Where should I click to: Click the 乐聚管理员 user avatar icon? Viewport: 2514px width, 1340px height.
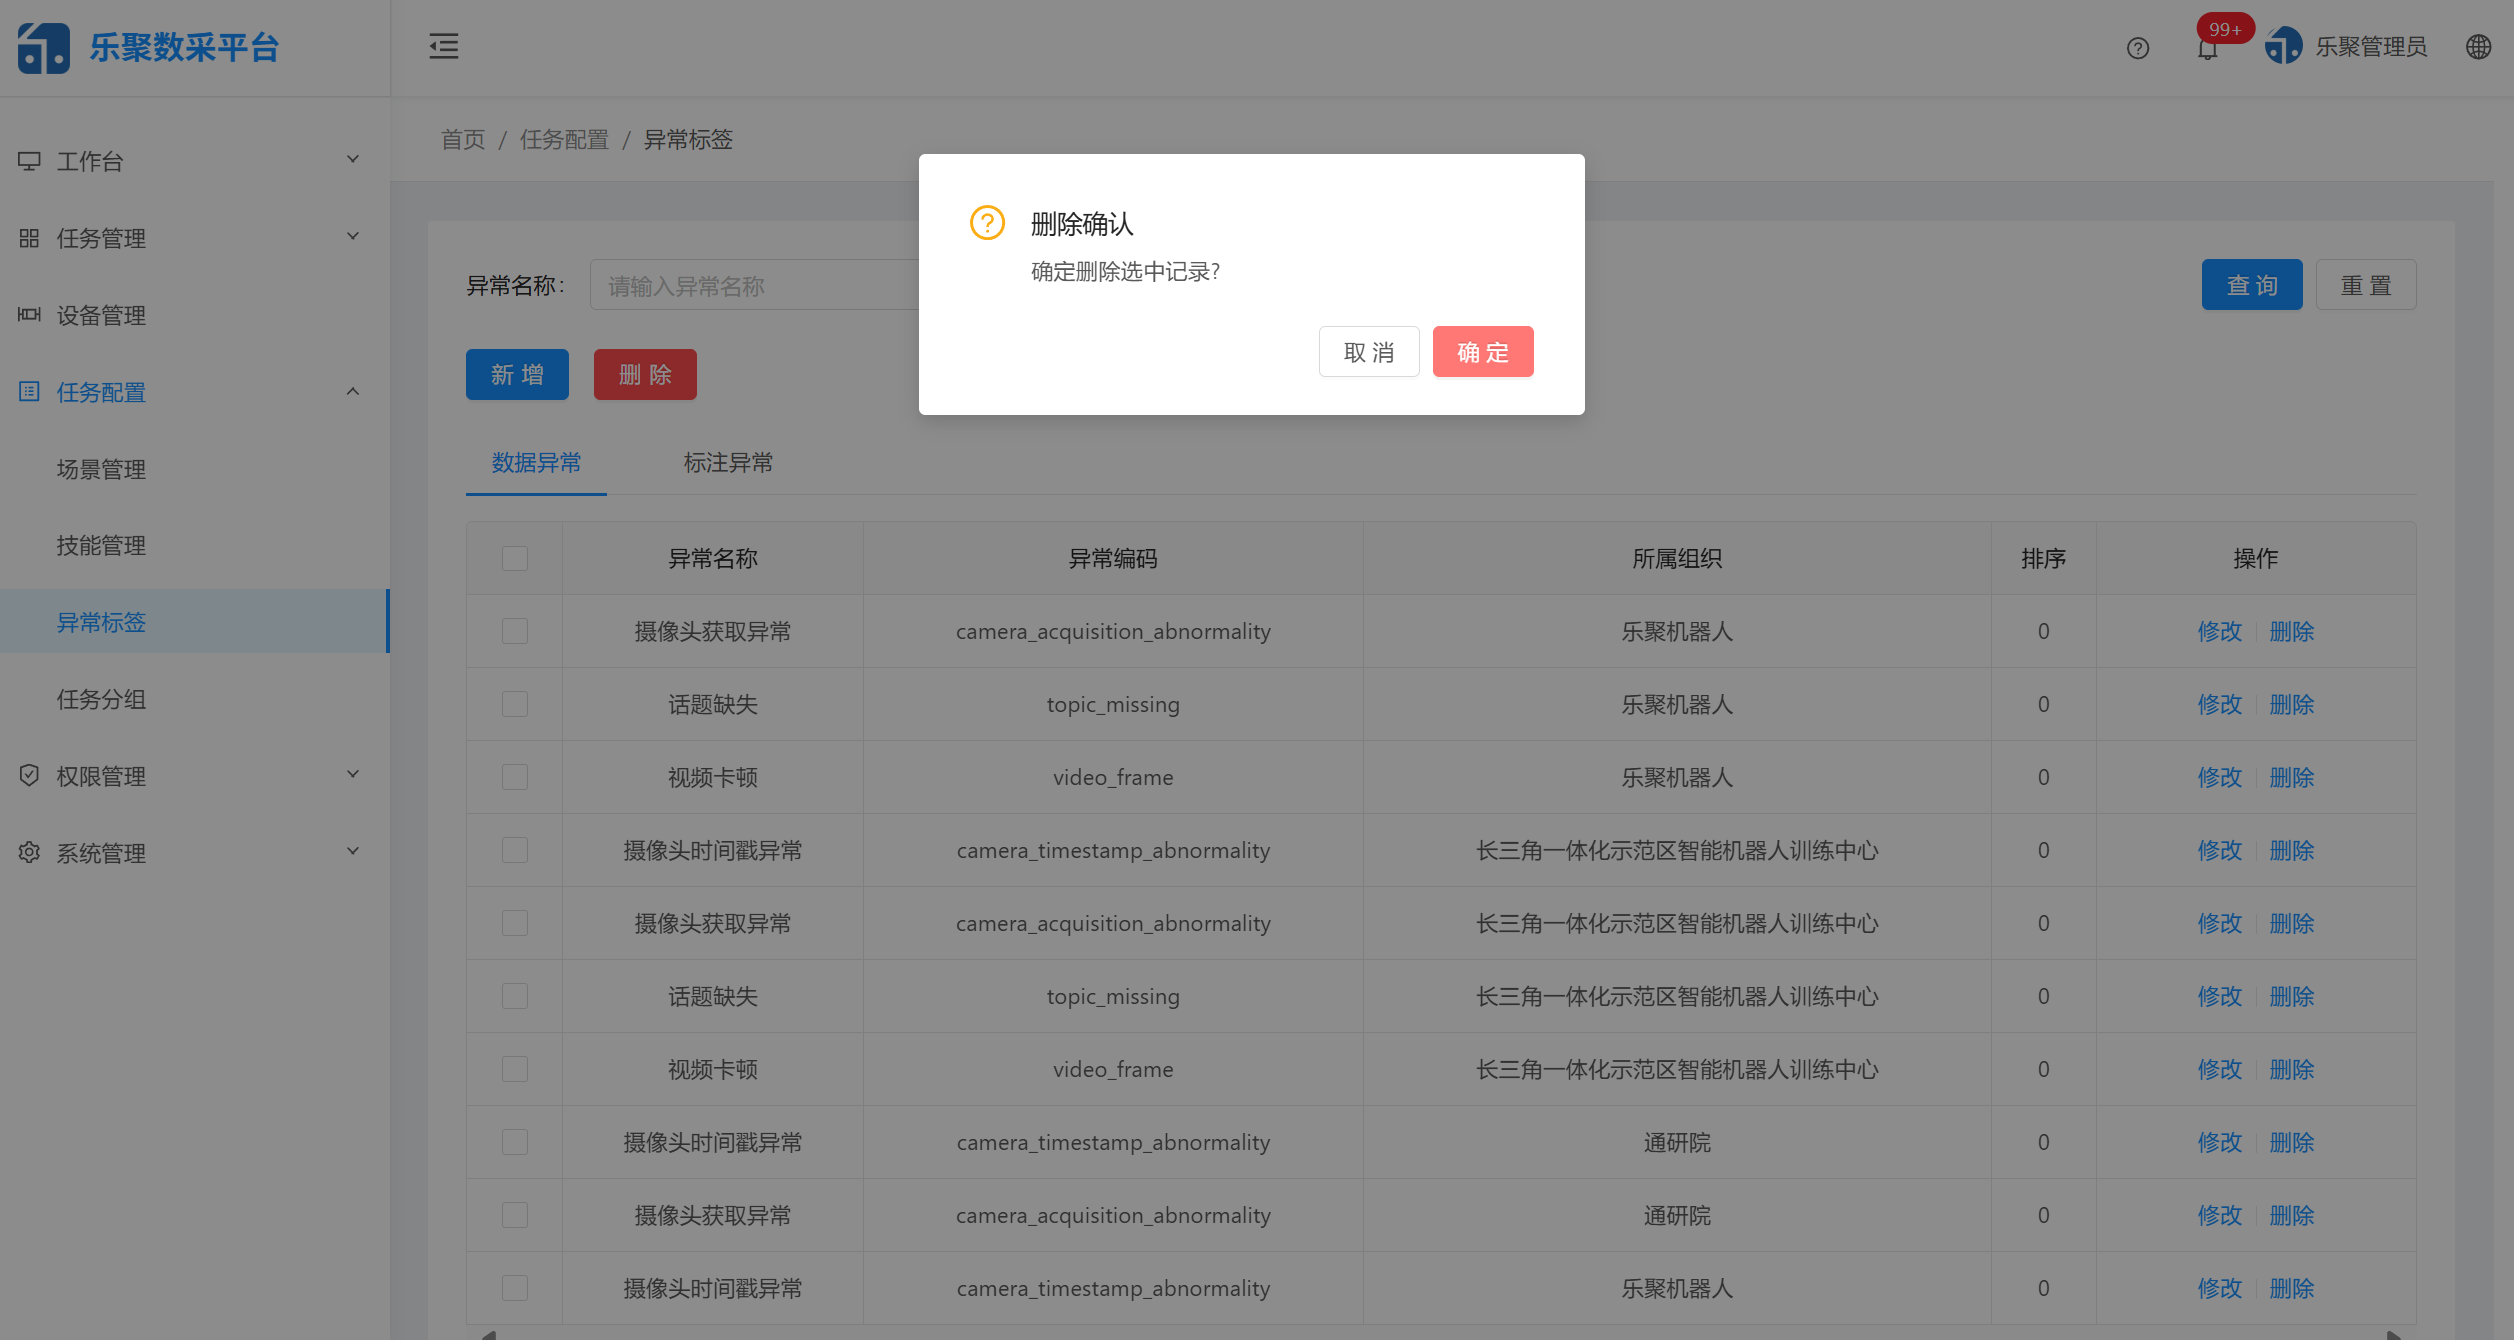[2283, 45]
